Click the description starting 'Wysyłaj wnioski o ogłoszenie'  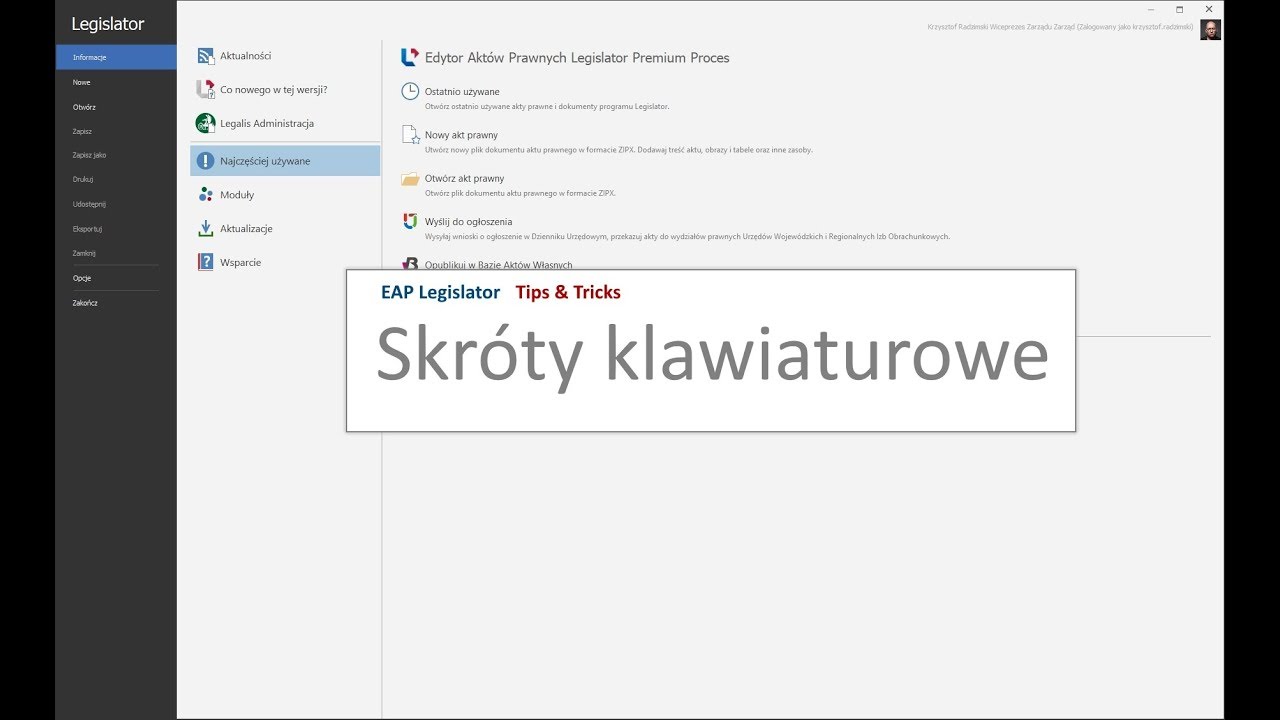pos(687,237)
